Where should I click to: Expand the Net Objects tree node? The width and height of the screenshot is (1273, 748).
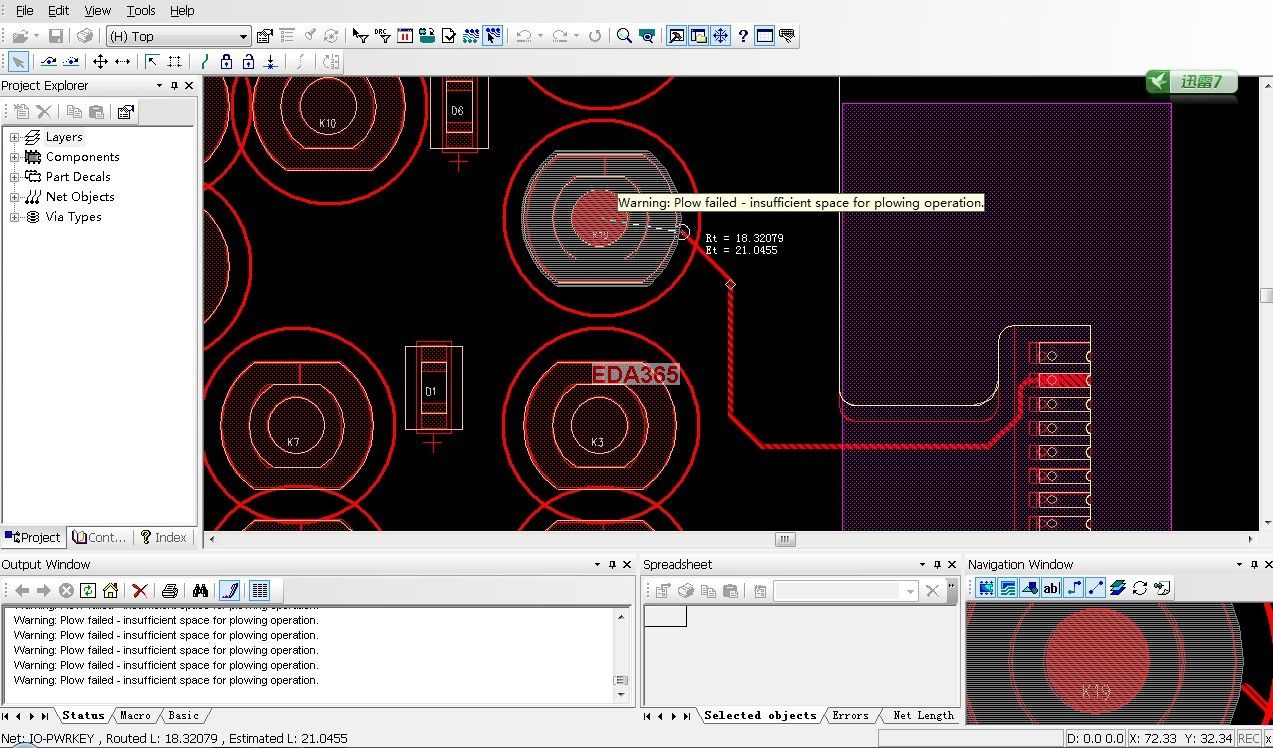click(15, 197)
